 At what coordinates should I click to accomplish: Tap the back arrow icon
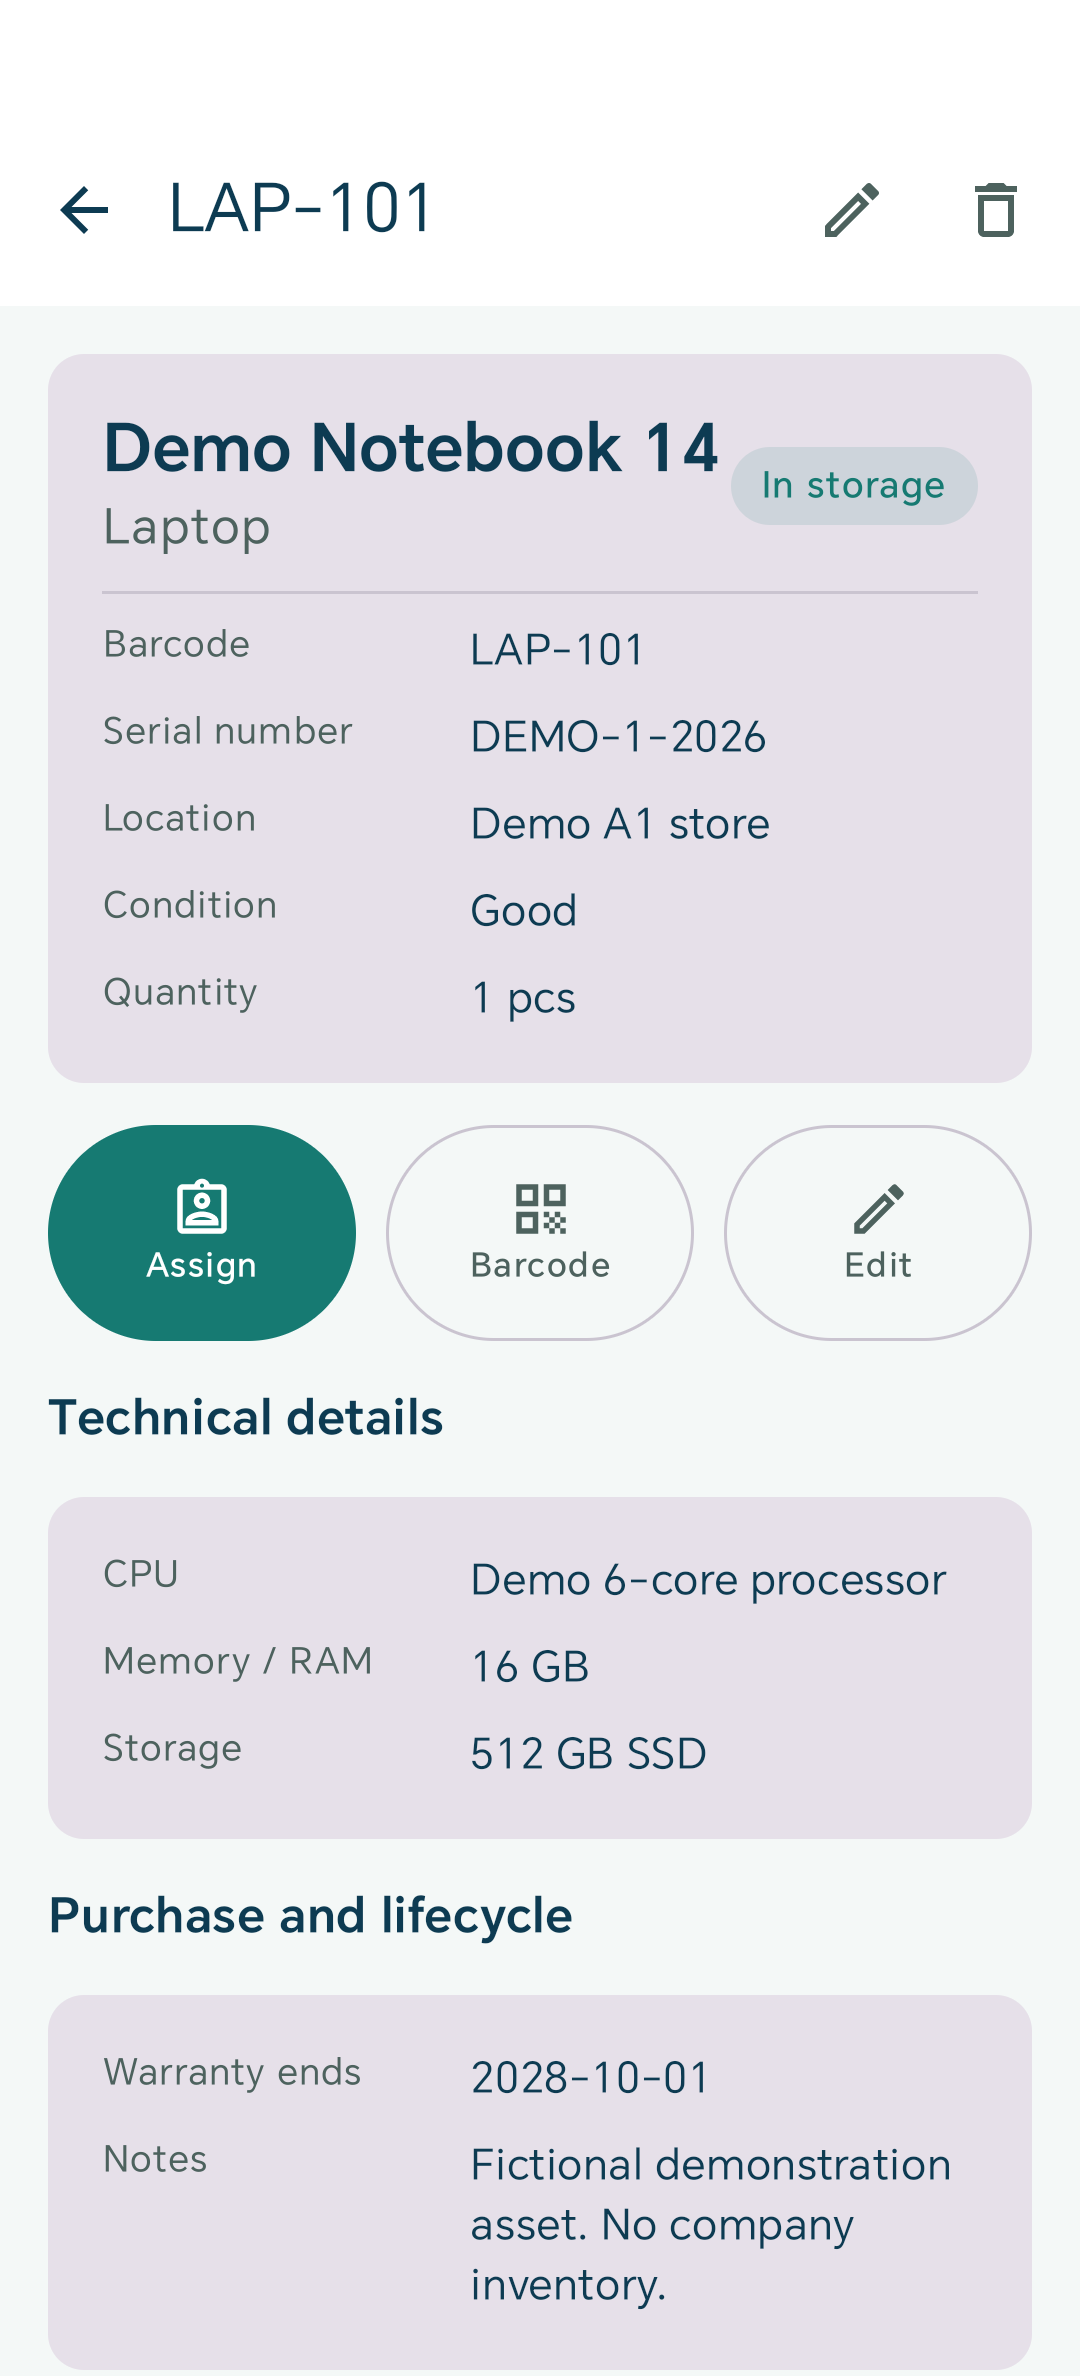coord(84,210)
